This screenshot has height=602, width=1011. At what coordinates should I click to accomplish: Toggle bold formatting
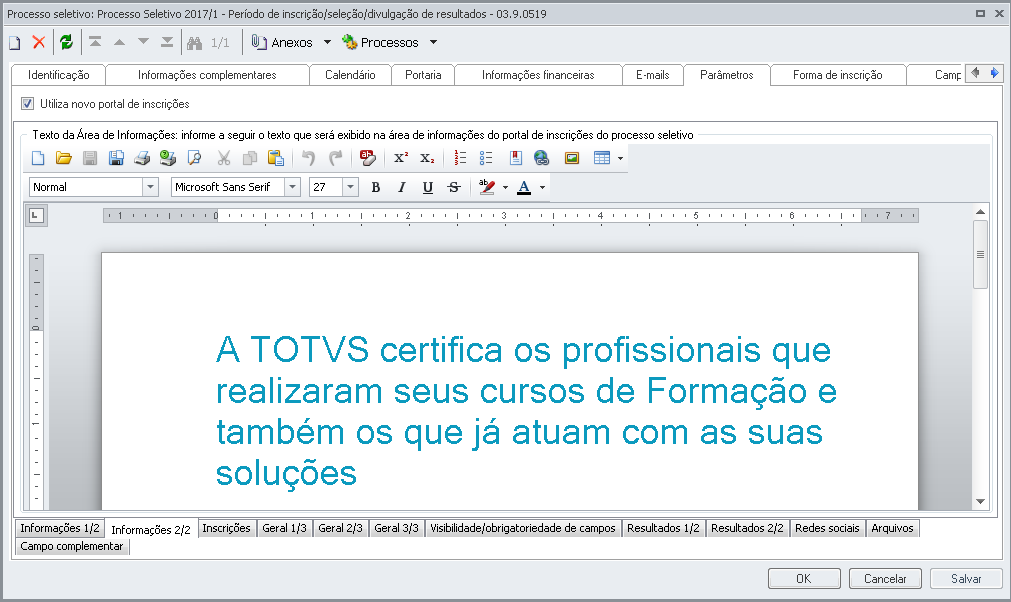(375, 188)
